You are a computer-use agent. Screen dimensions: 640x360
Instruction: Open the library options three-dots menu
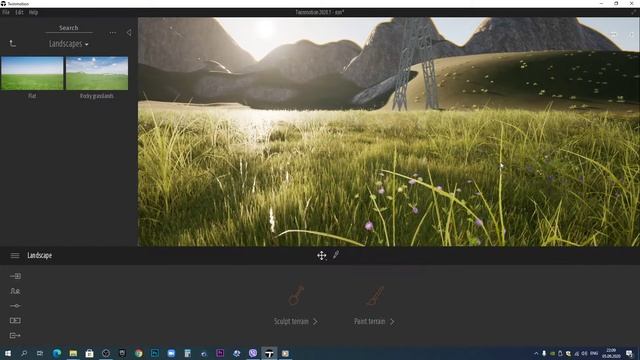(113, 33)
